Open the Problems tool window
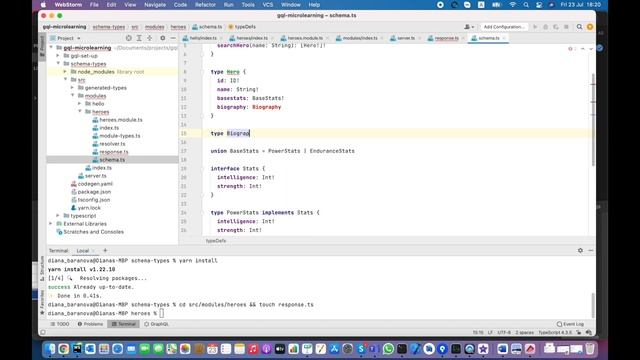The height and width of the screenshot is (360, 640). pyautogui.click(x=90, y=324)
